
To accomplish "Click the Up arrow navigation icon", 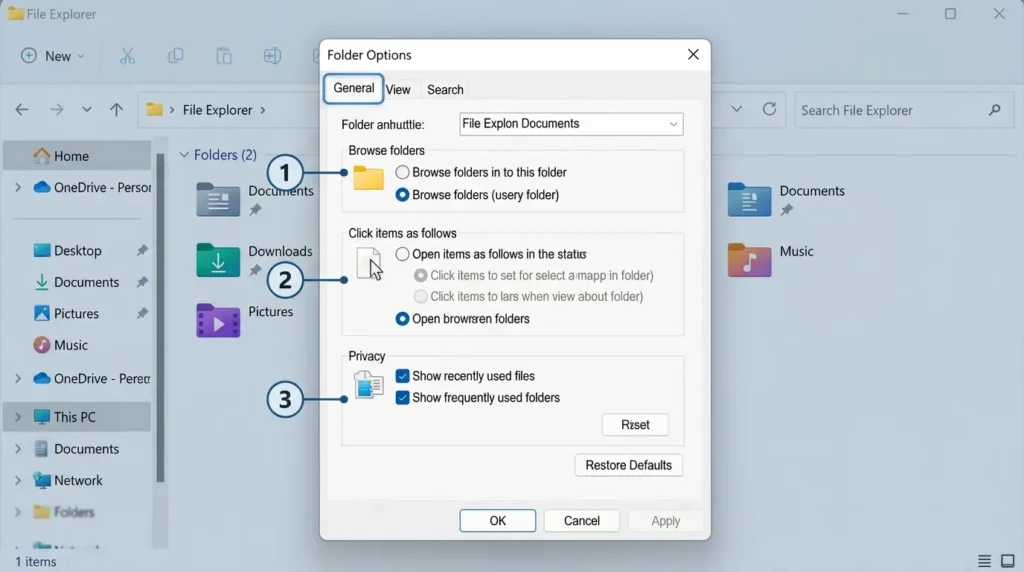I will tap(116, 110).
